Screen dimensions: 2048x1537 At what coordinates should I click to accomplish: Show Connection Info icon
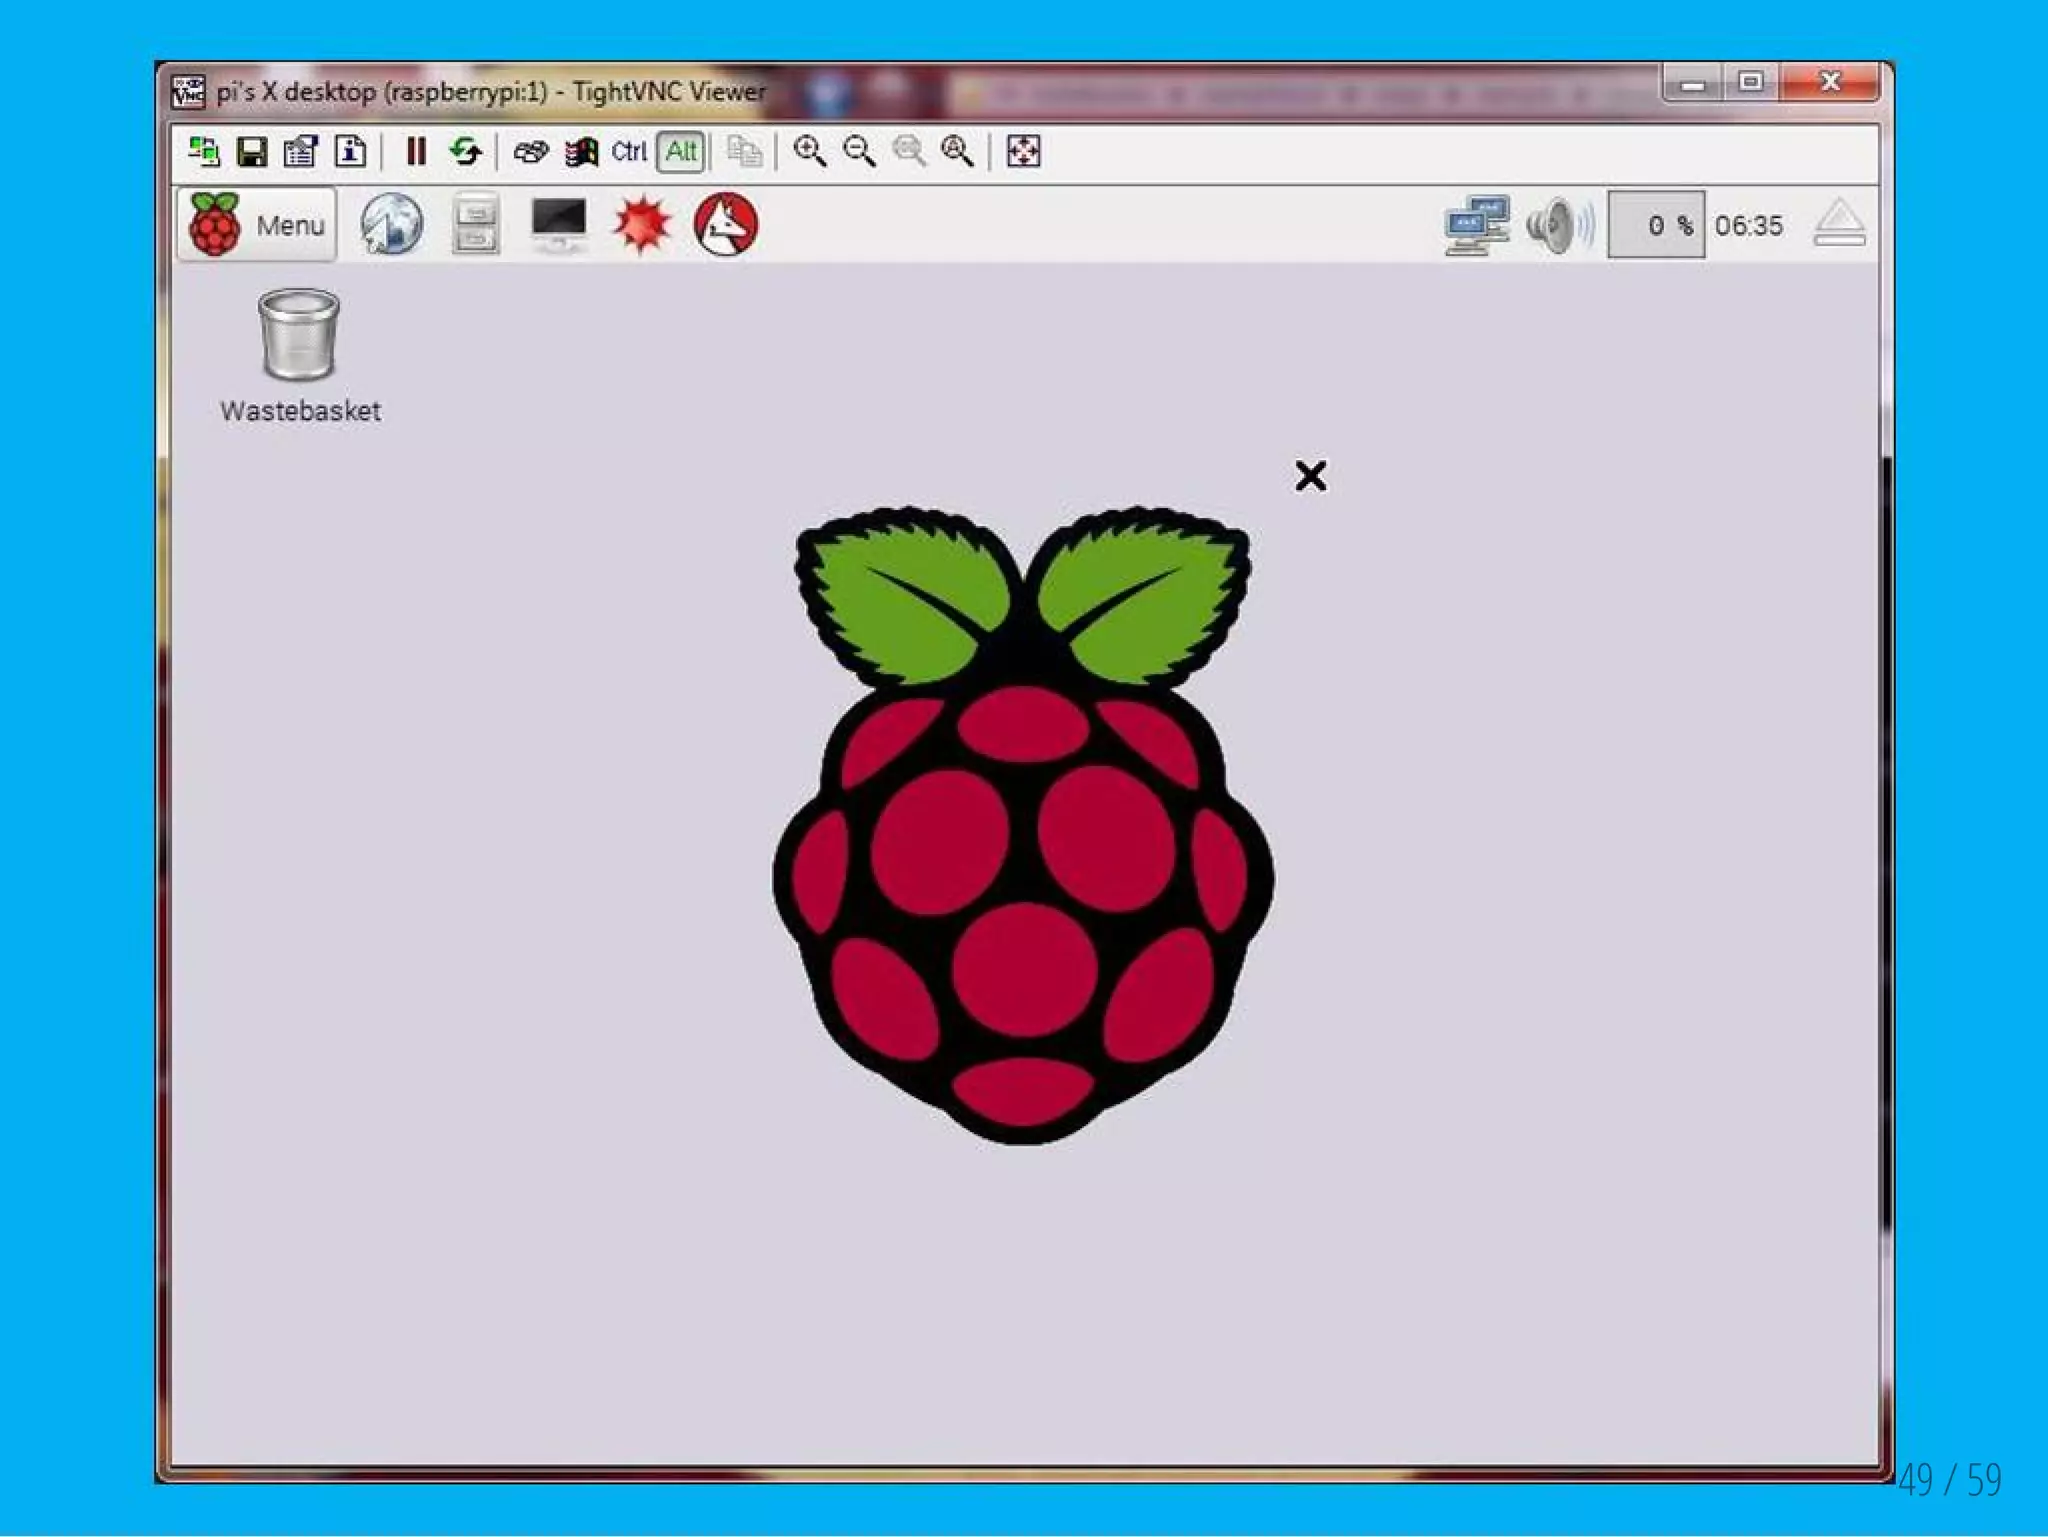tap(350, 152)
